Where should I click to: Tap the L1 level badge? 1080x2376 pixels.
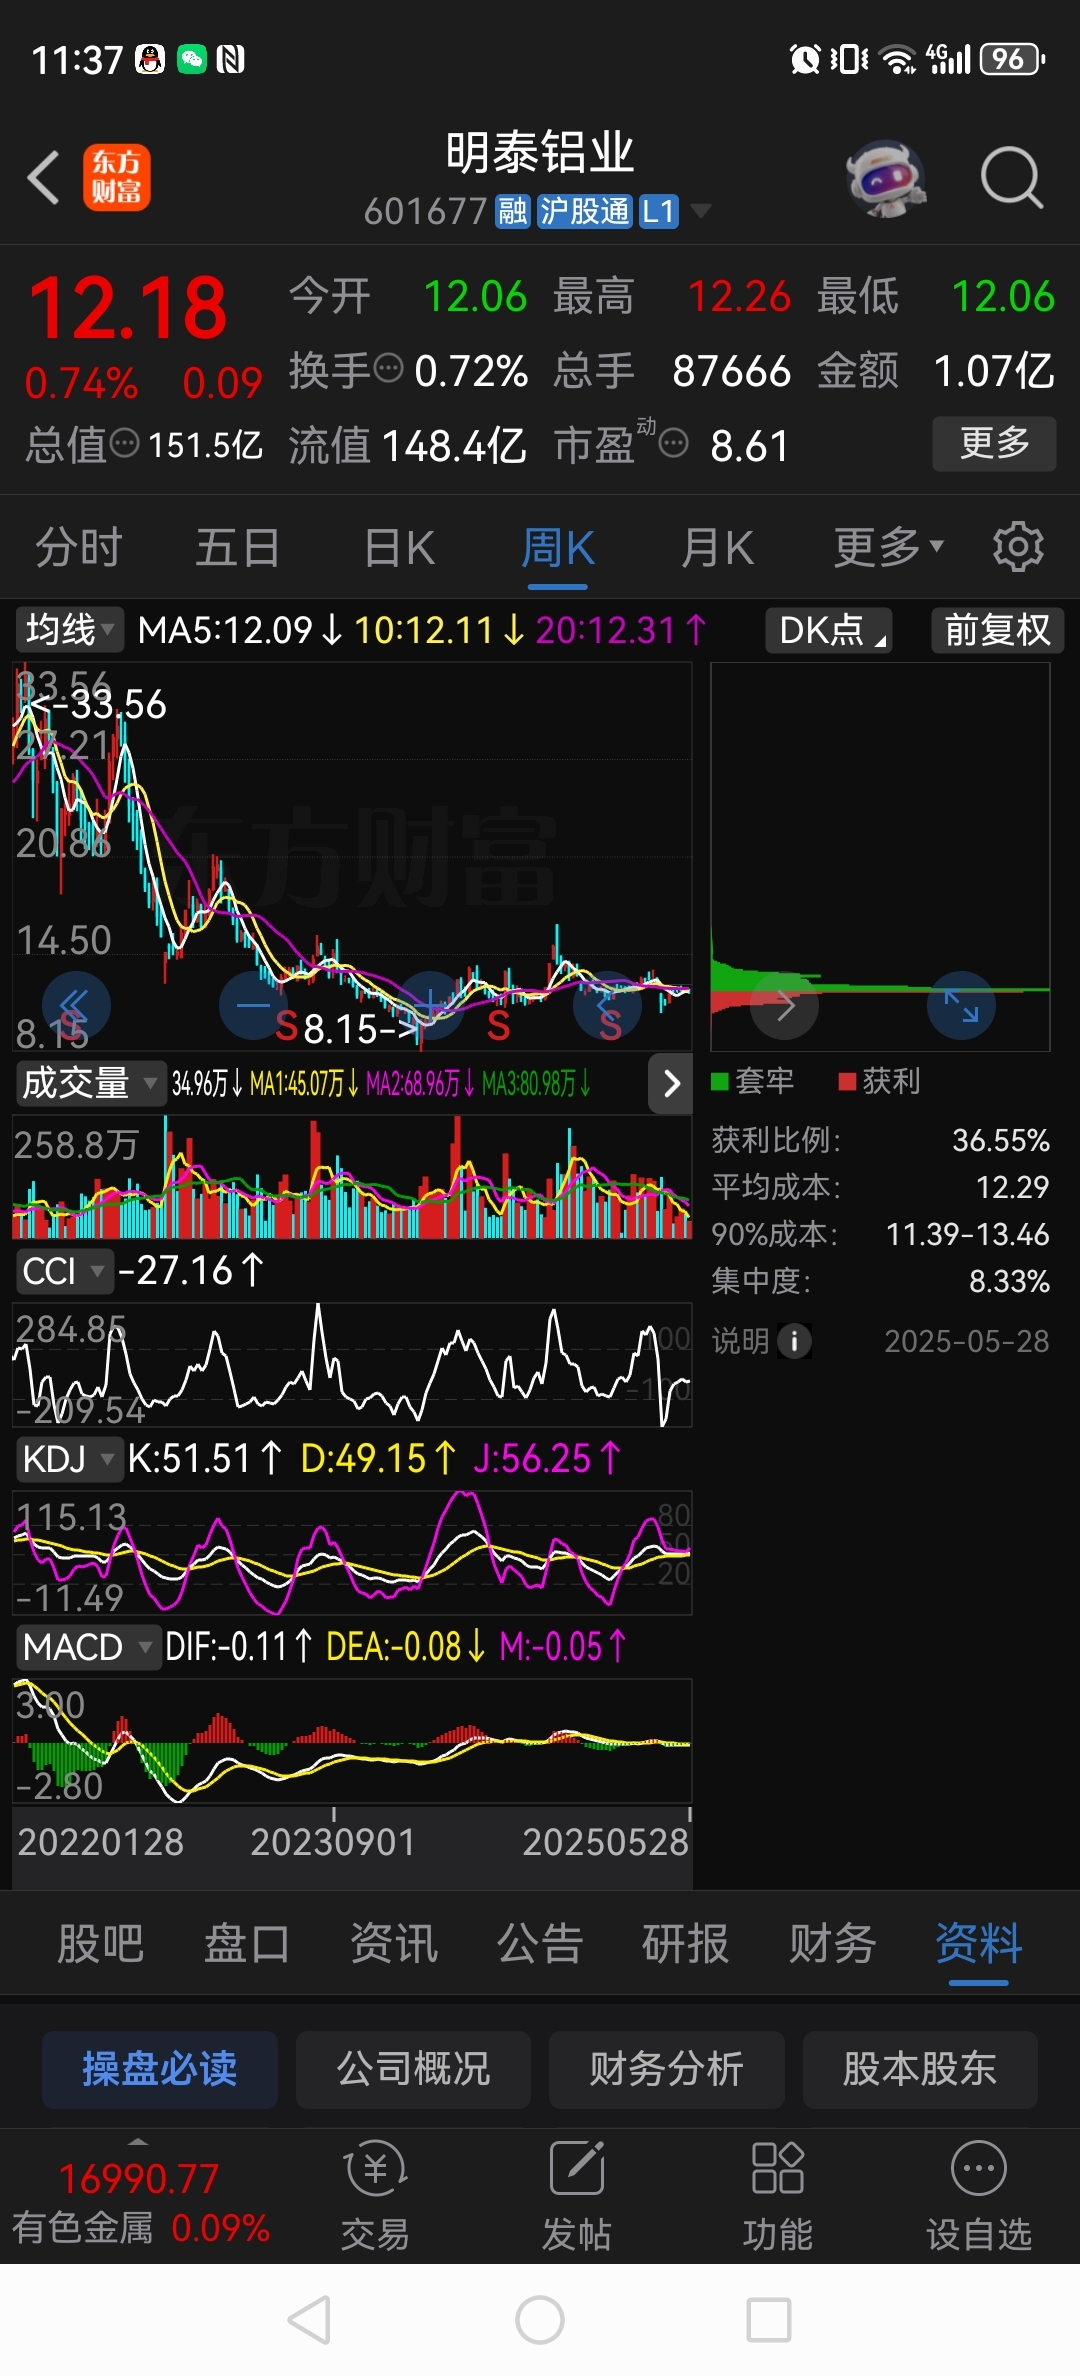658,212
